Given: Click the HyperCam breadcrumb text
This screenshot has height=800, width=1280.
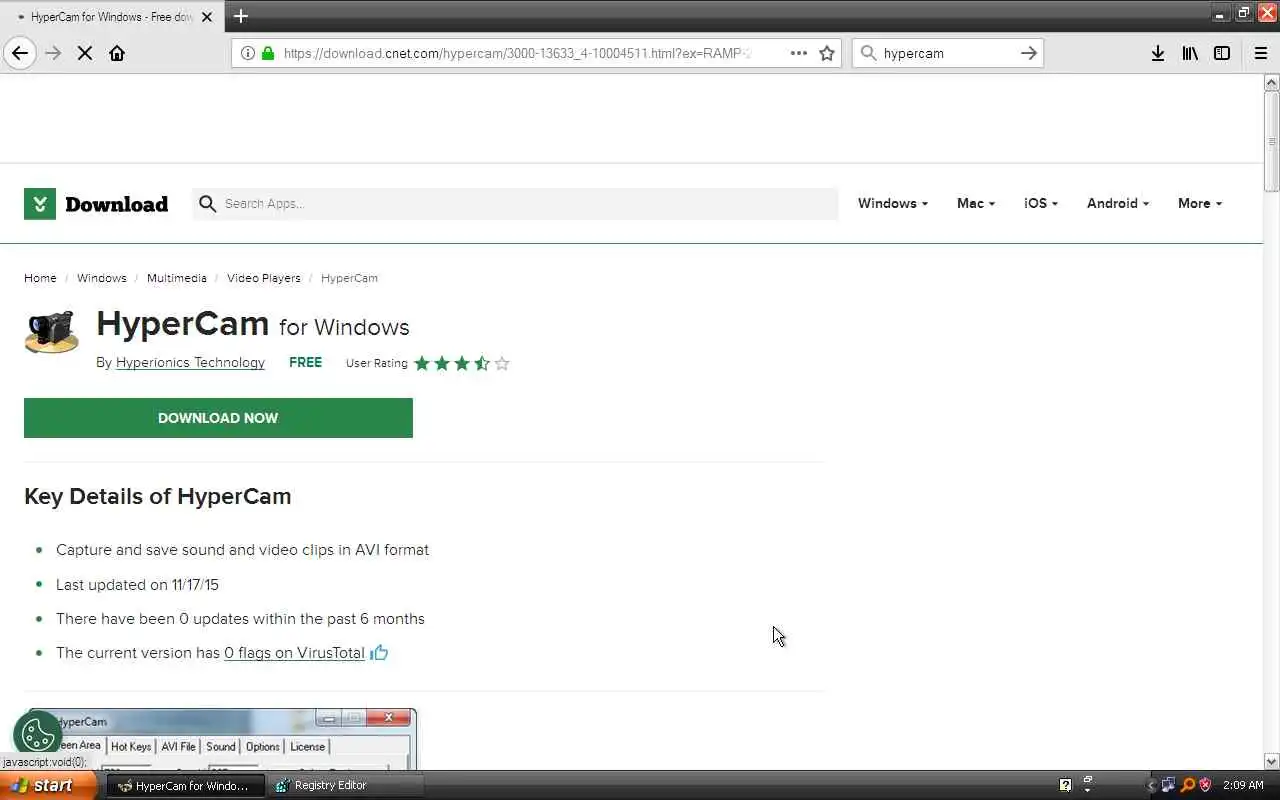Looking at the screenshot, I should (349, 278).
